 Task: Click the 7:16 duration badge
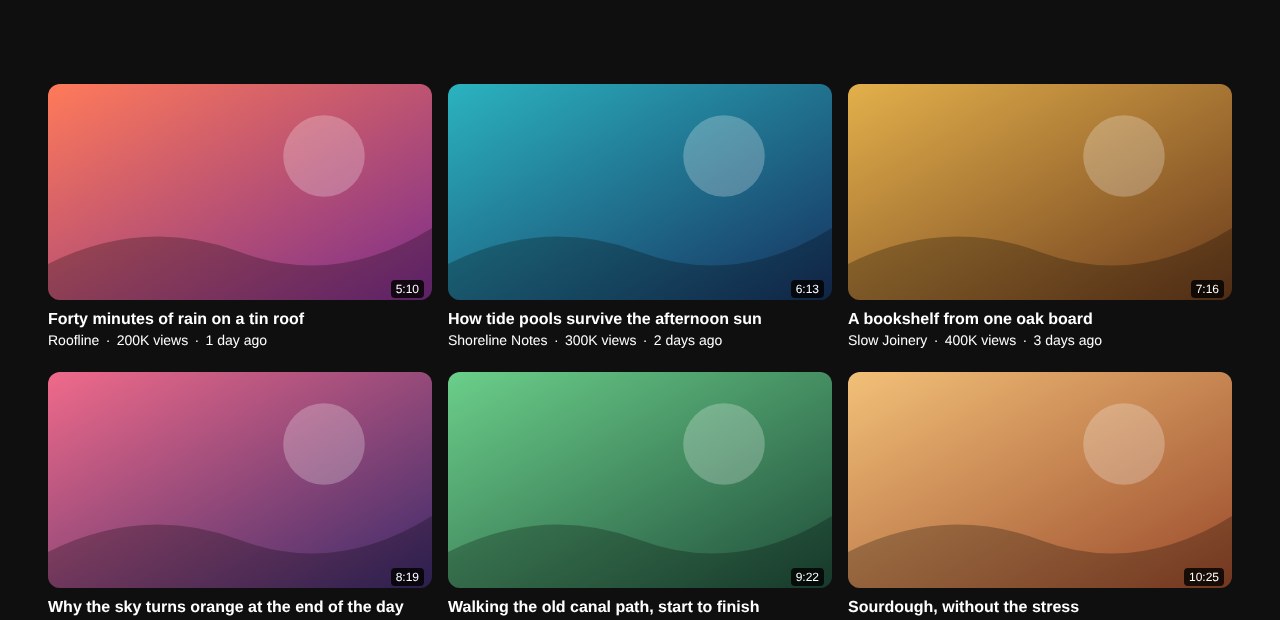1207,289
